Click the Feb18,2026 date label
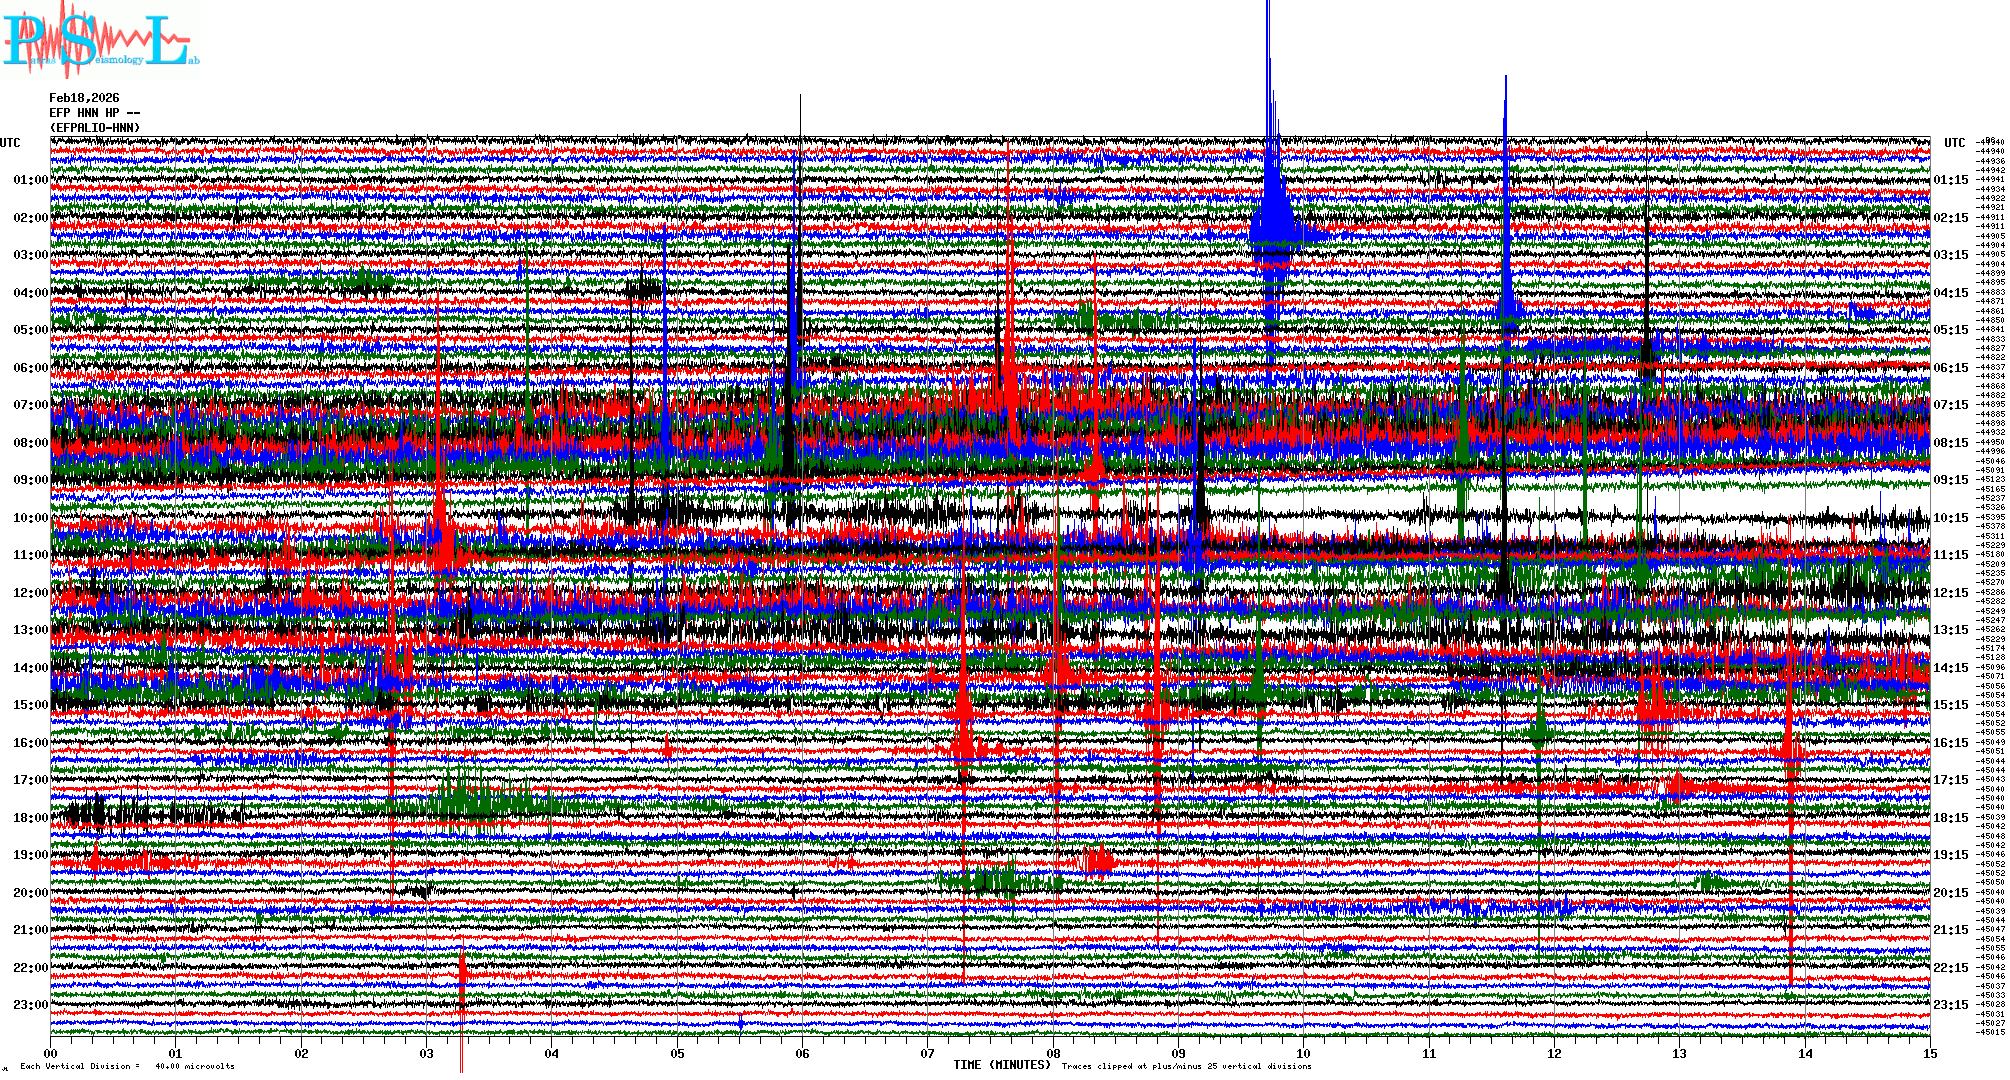This screenshot has width=2010, height=1080. point(84,98)
